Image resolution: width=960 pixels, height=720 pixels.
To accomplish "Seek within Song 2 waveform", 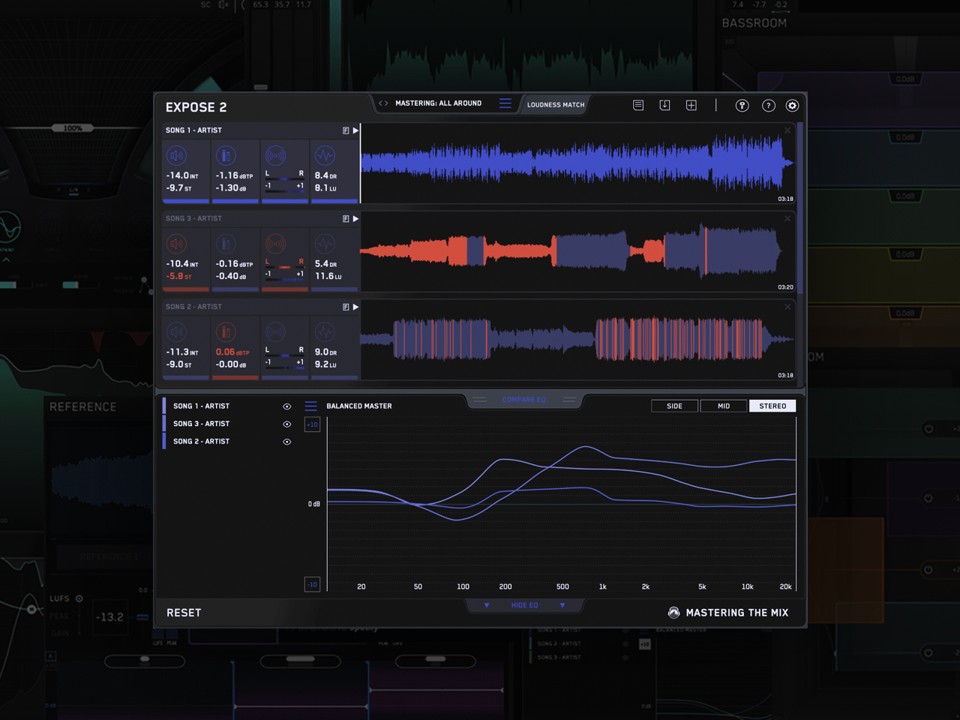I will [577, 339].
